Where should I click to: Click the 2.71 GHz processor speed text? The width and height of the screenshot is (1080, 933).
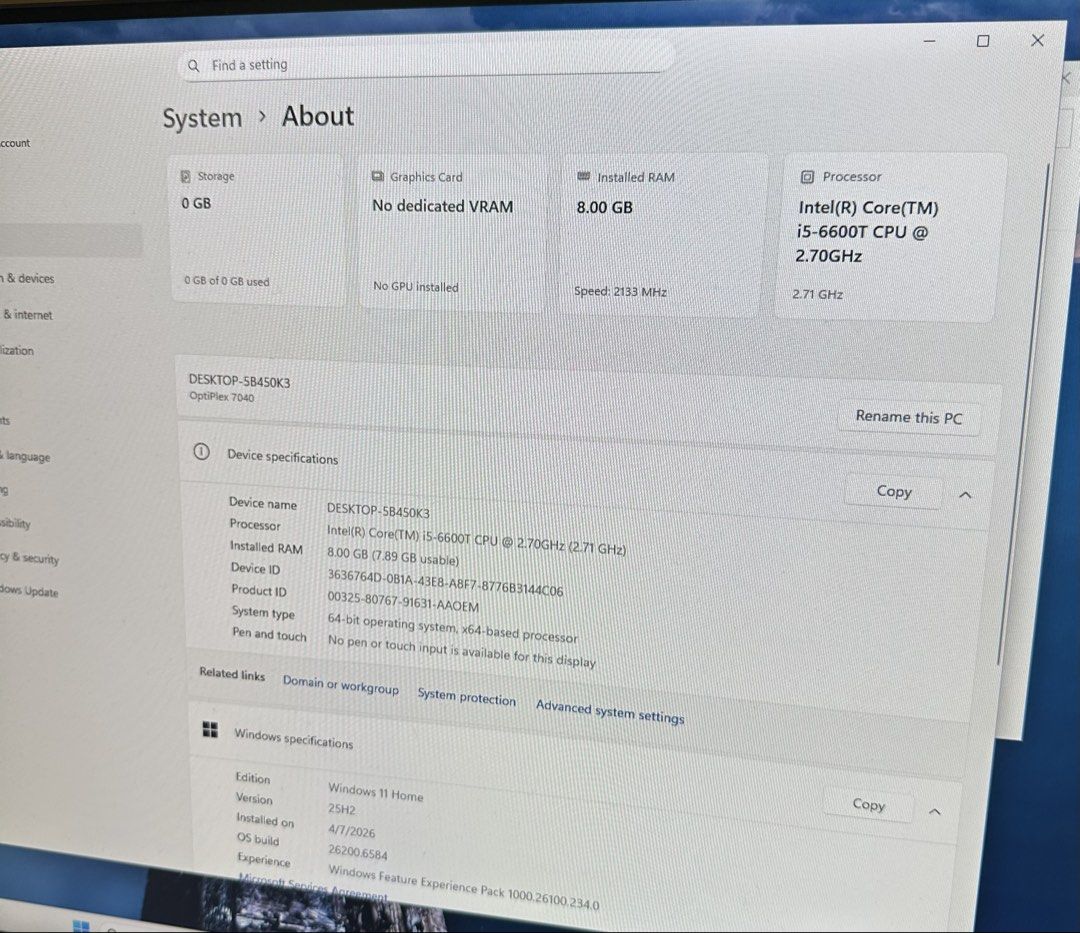[x=817, y=294]
